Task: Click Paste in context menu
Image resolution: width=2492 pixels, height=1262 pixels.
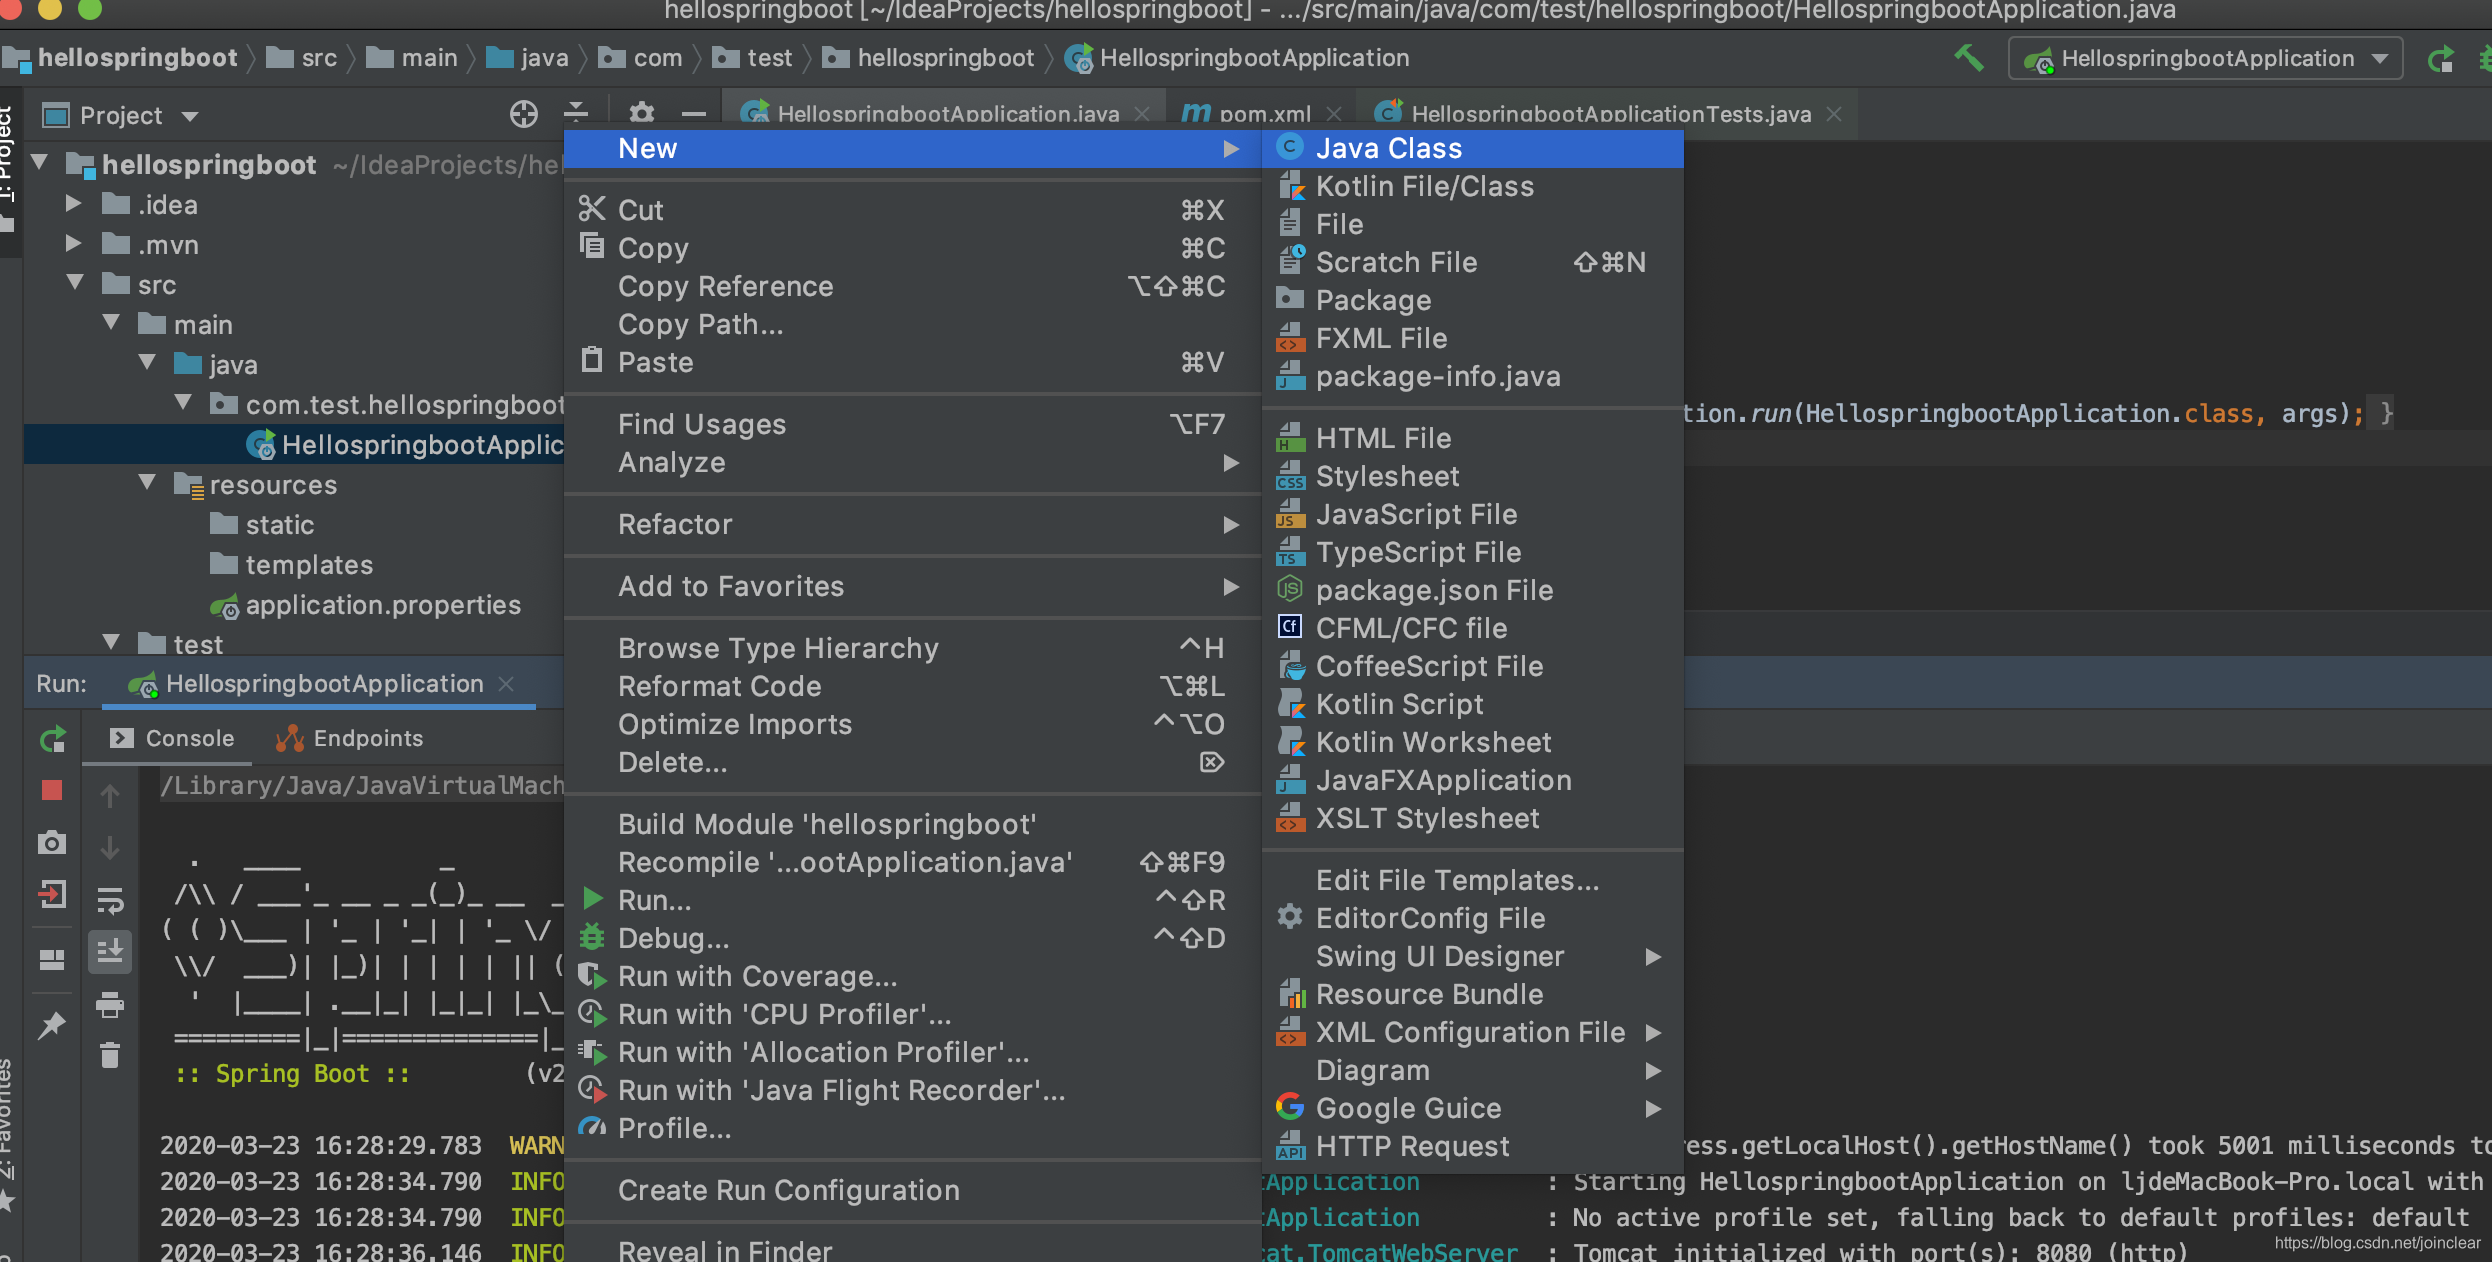Action: (912, 362)
